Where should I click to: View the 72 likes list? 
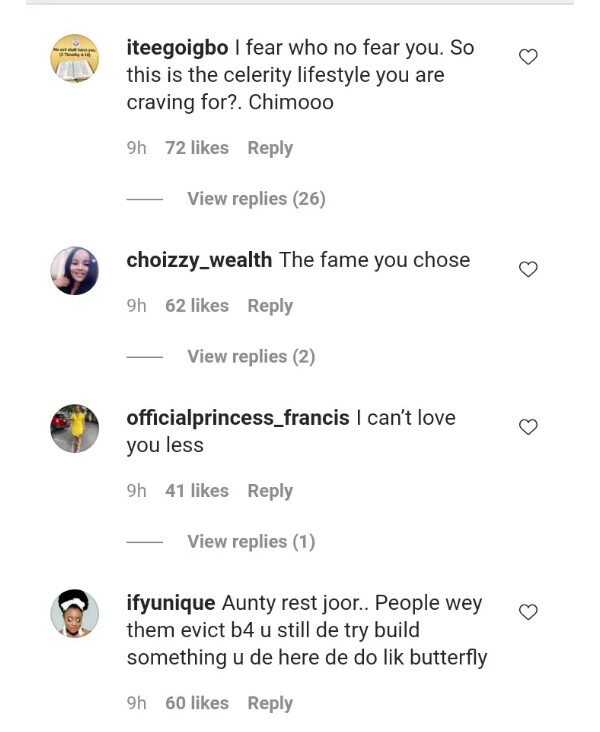(197, 148)
